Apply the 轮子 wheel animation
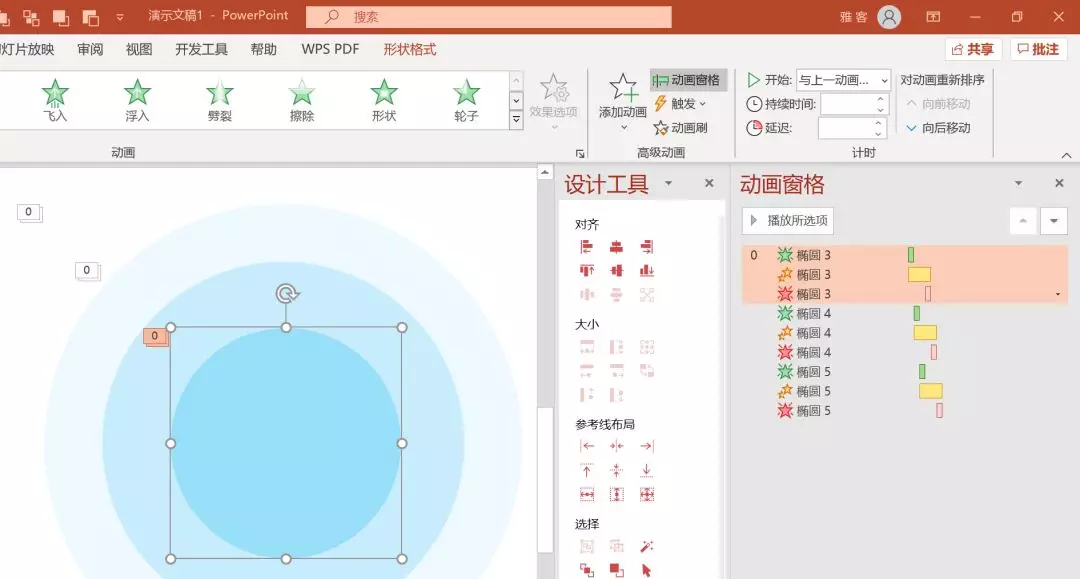 point(466,101)
